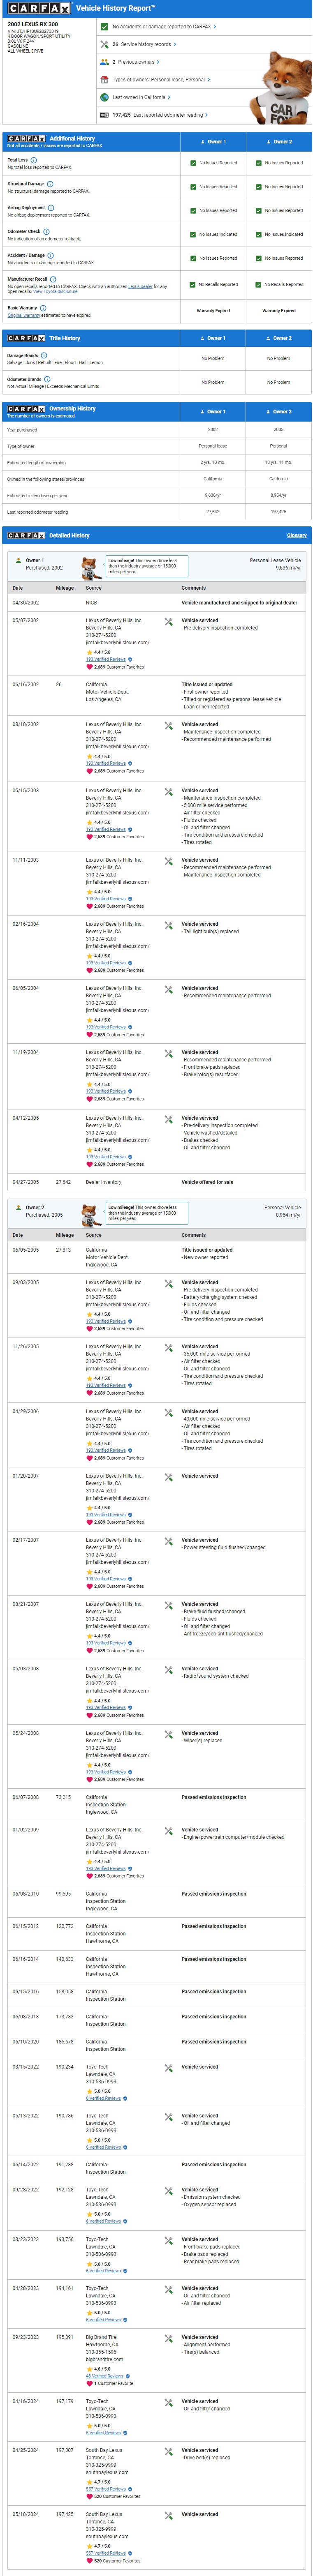Click the info icon next to Accident / Damage
This screenshot has height=2576, width=313.
coord(51,255)
